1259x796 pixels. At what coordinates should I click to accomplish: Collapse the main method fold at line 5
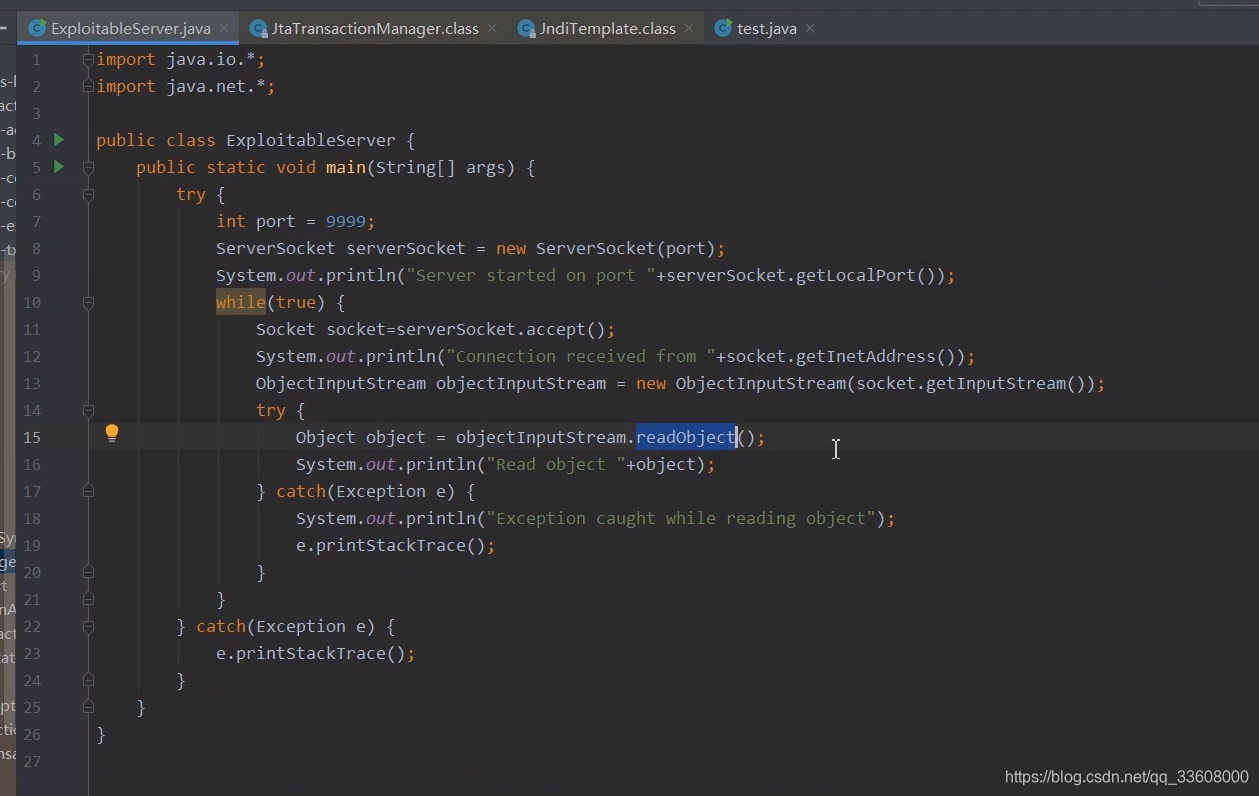click(88, 168)
